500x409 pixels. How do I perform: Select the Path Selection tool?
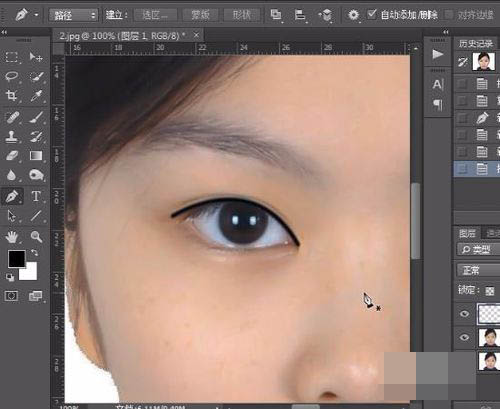12,216
